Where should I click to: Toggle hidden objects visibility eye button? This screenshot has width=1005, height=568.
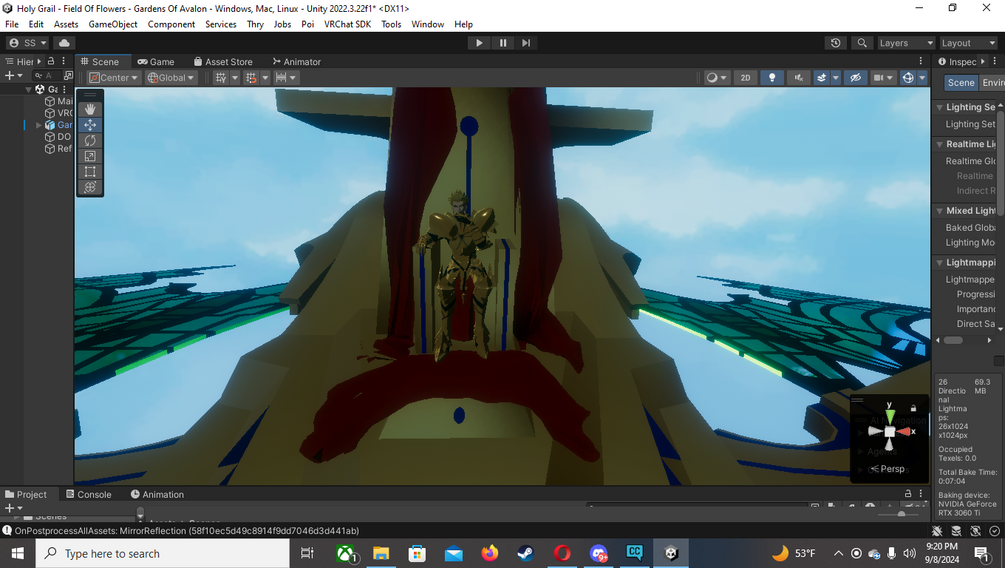pyautogui.click(x=855, y=78)
